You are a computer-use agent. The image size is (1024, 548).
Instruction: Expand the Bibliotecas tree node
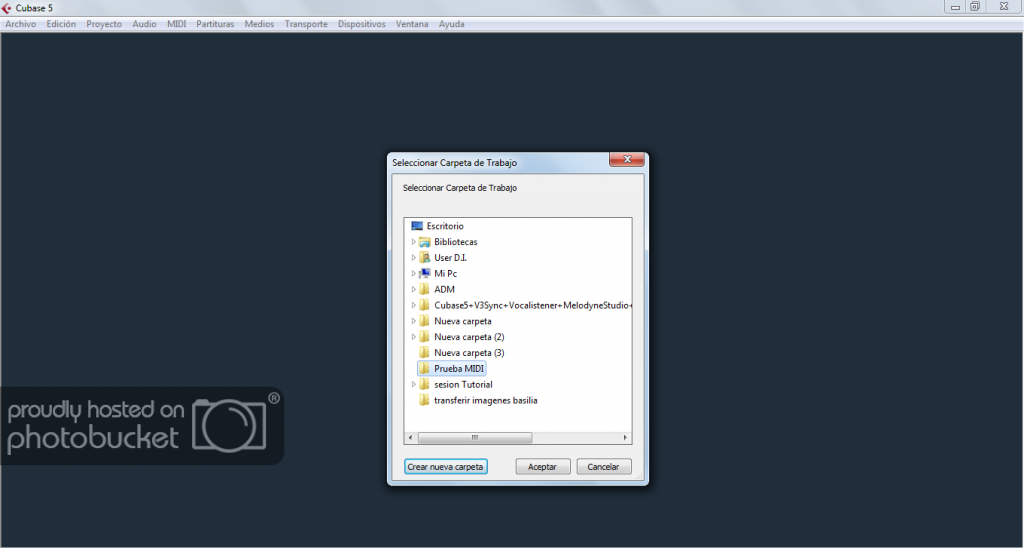tap(413, 242)
